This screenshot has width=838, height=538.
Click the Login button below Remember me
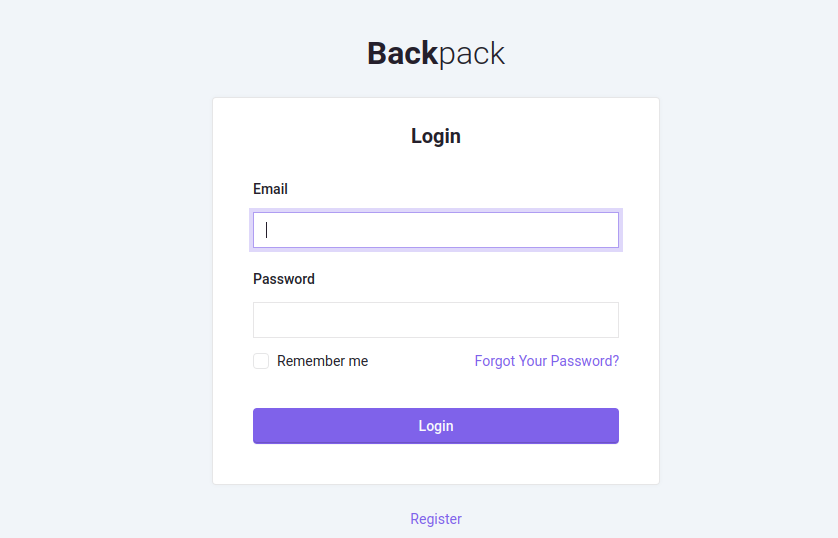(436, 426)
